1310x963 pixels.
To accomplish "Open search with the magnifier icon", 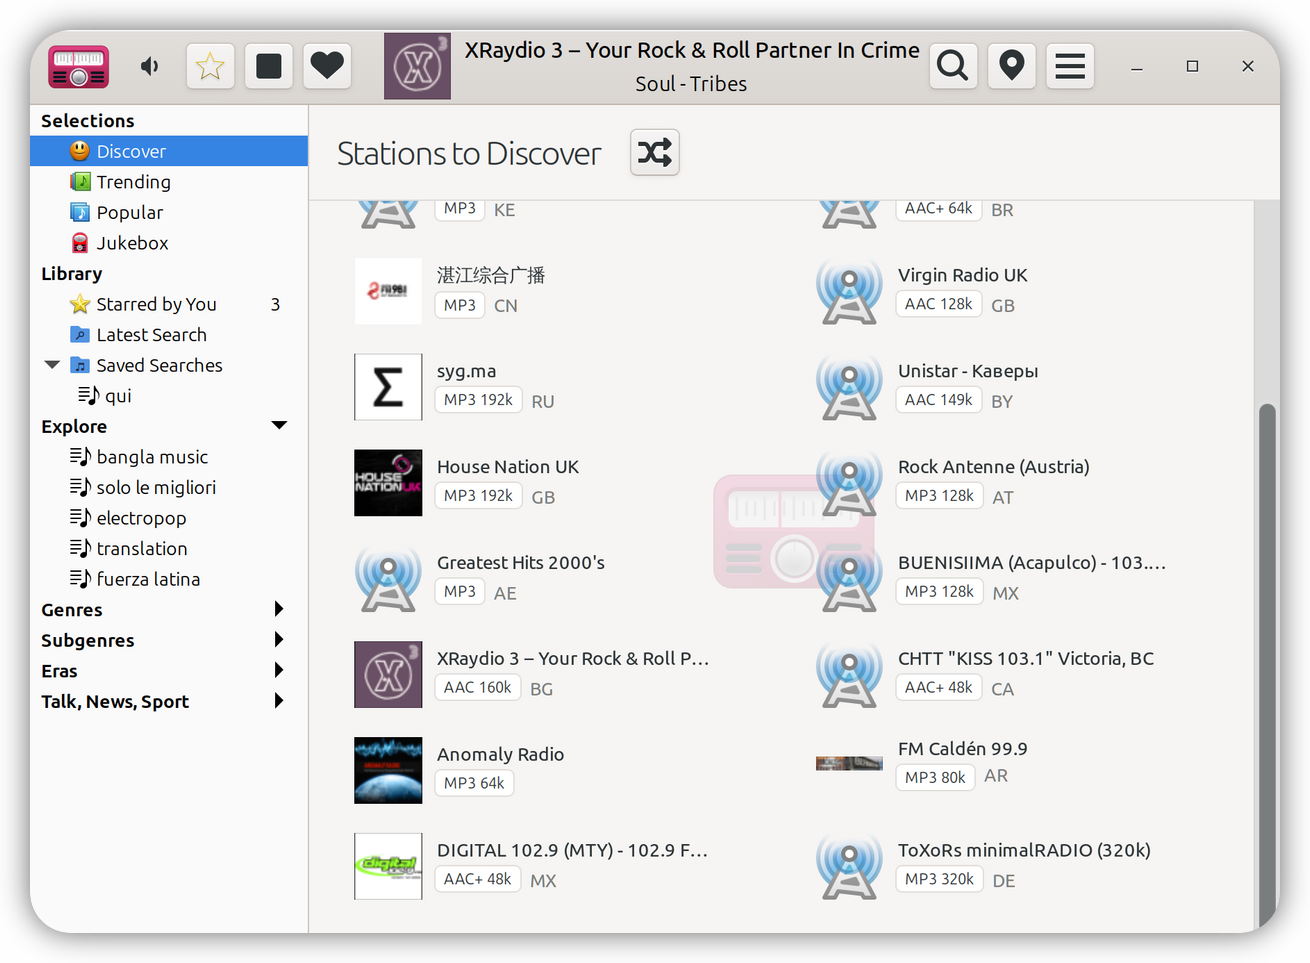I will click(x=953, y=66).
